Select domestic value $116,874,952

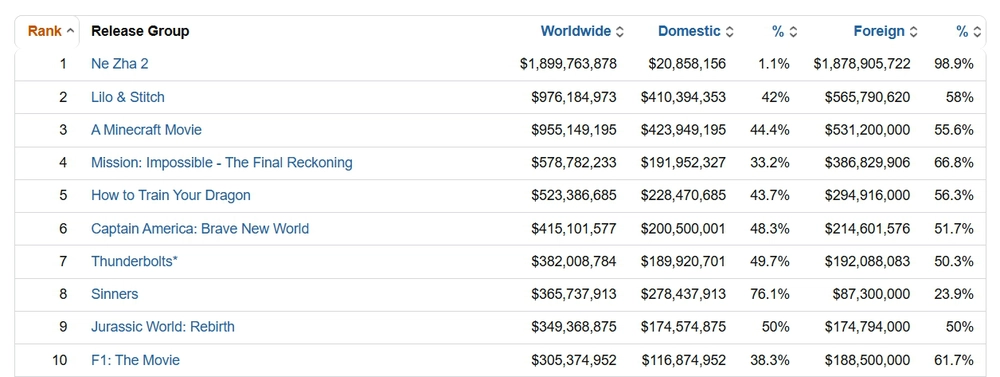pyautogui.click(x=683, y=360)
